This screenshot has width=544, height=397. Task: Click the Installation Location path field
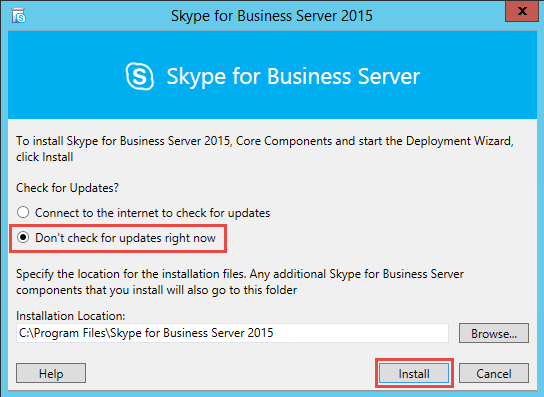(x=232, y=333)
